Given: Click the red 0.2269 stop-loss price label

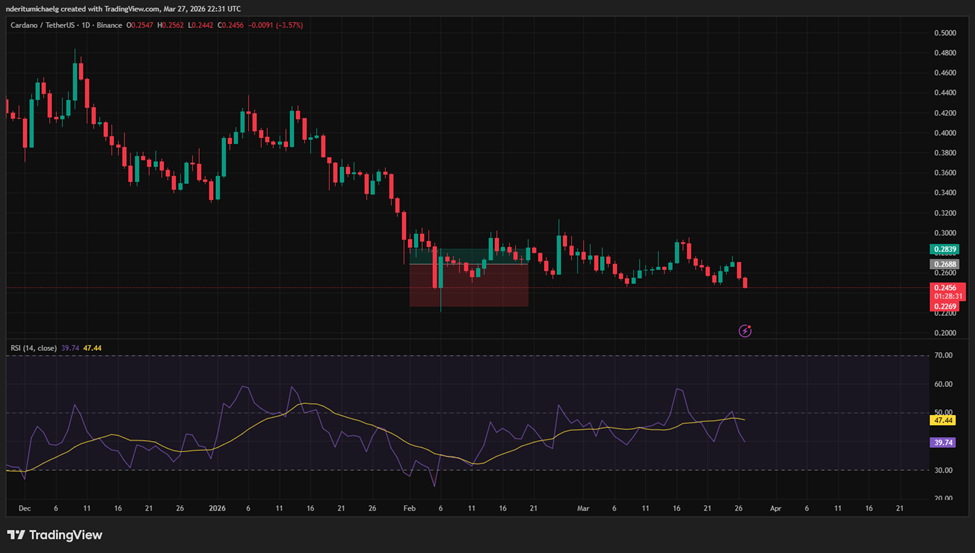Looking at the screenshot, I should 945,306.
